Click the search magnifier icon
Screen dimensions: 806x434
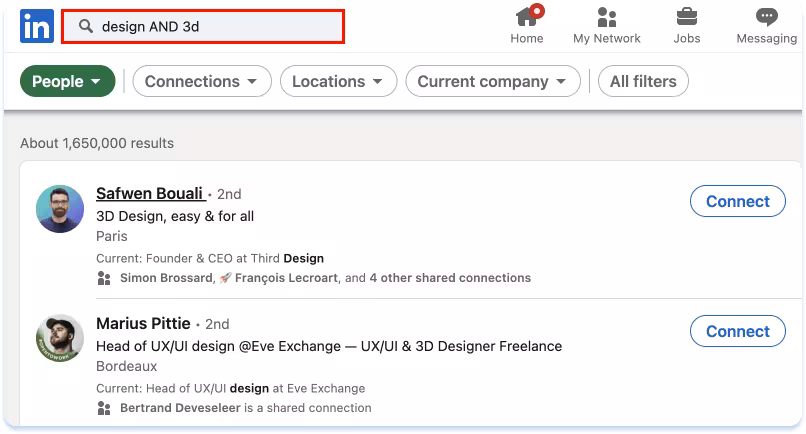(x=86, y=27)
